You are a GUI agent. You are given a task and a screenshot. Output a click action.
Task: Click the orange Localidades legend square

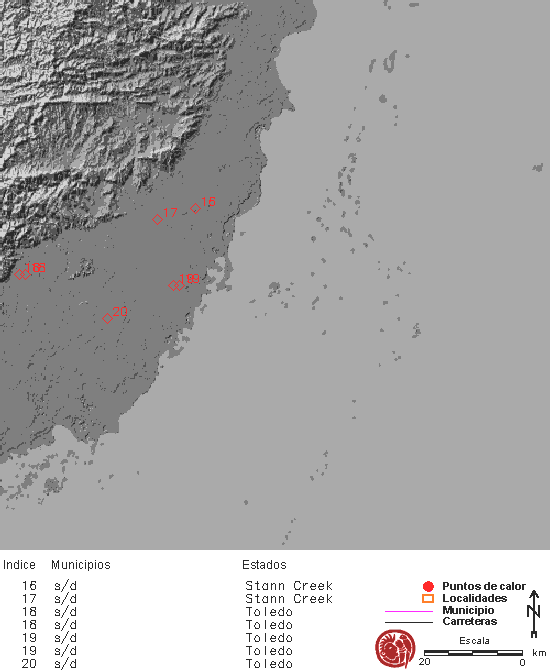point(428,598)
